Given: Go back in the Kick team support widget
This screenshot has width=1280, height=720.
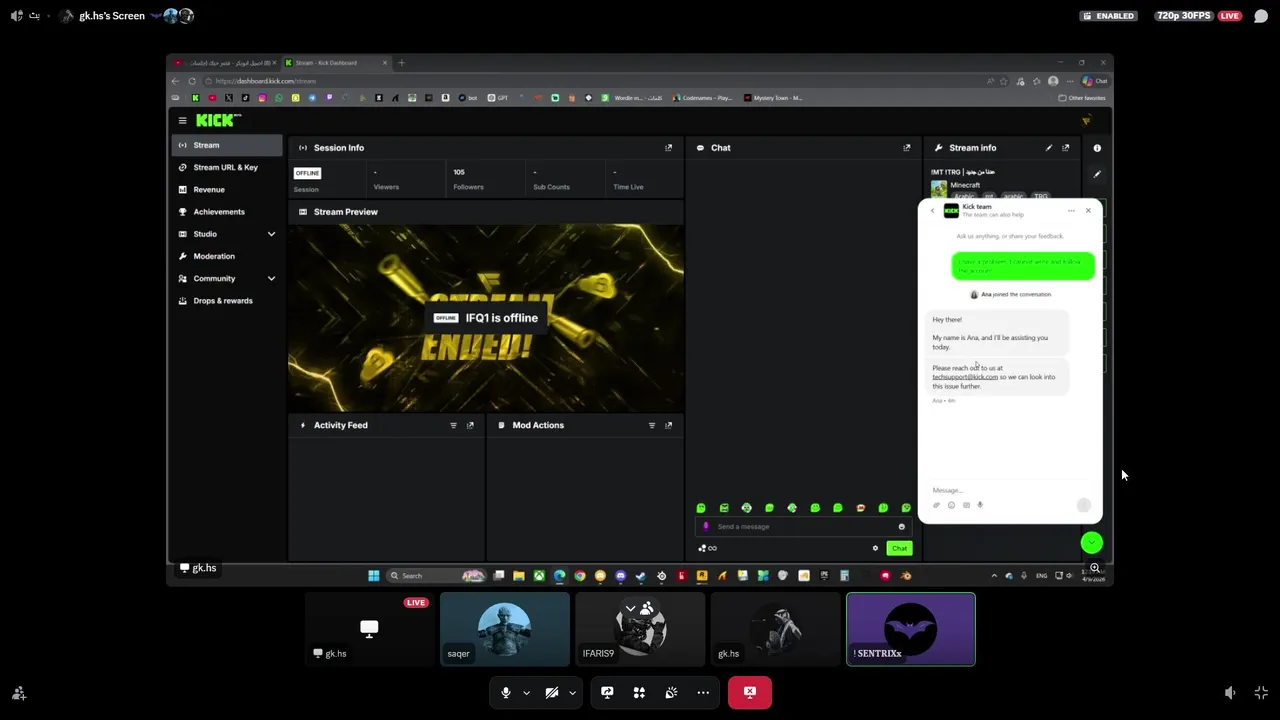Looking at the screenshot, I should [x=932, y=210].
